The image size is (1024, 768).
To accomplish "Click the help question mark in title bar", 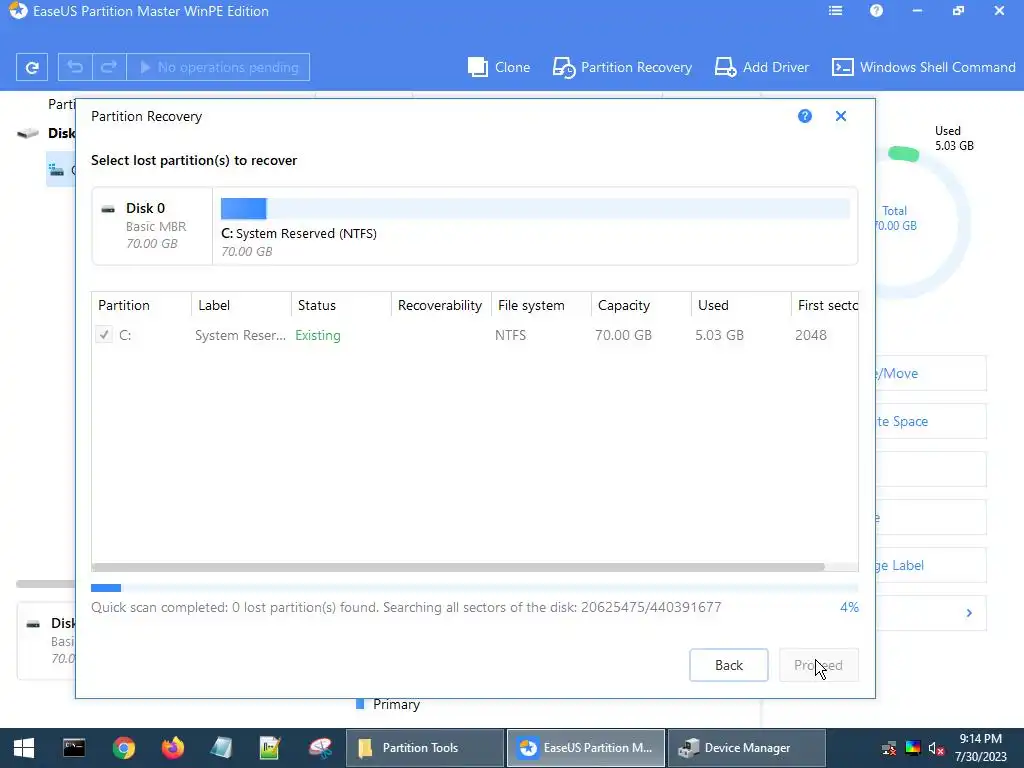I will pyautogui.click(x=876, y=11).
